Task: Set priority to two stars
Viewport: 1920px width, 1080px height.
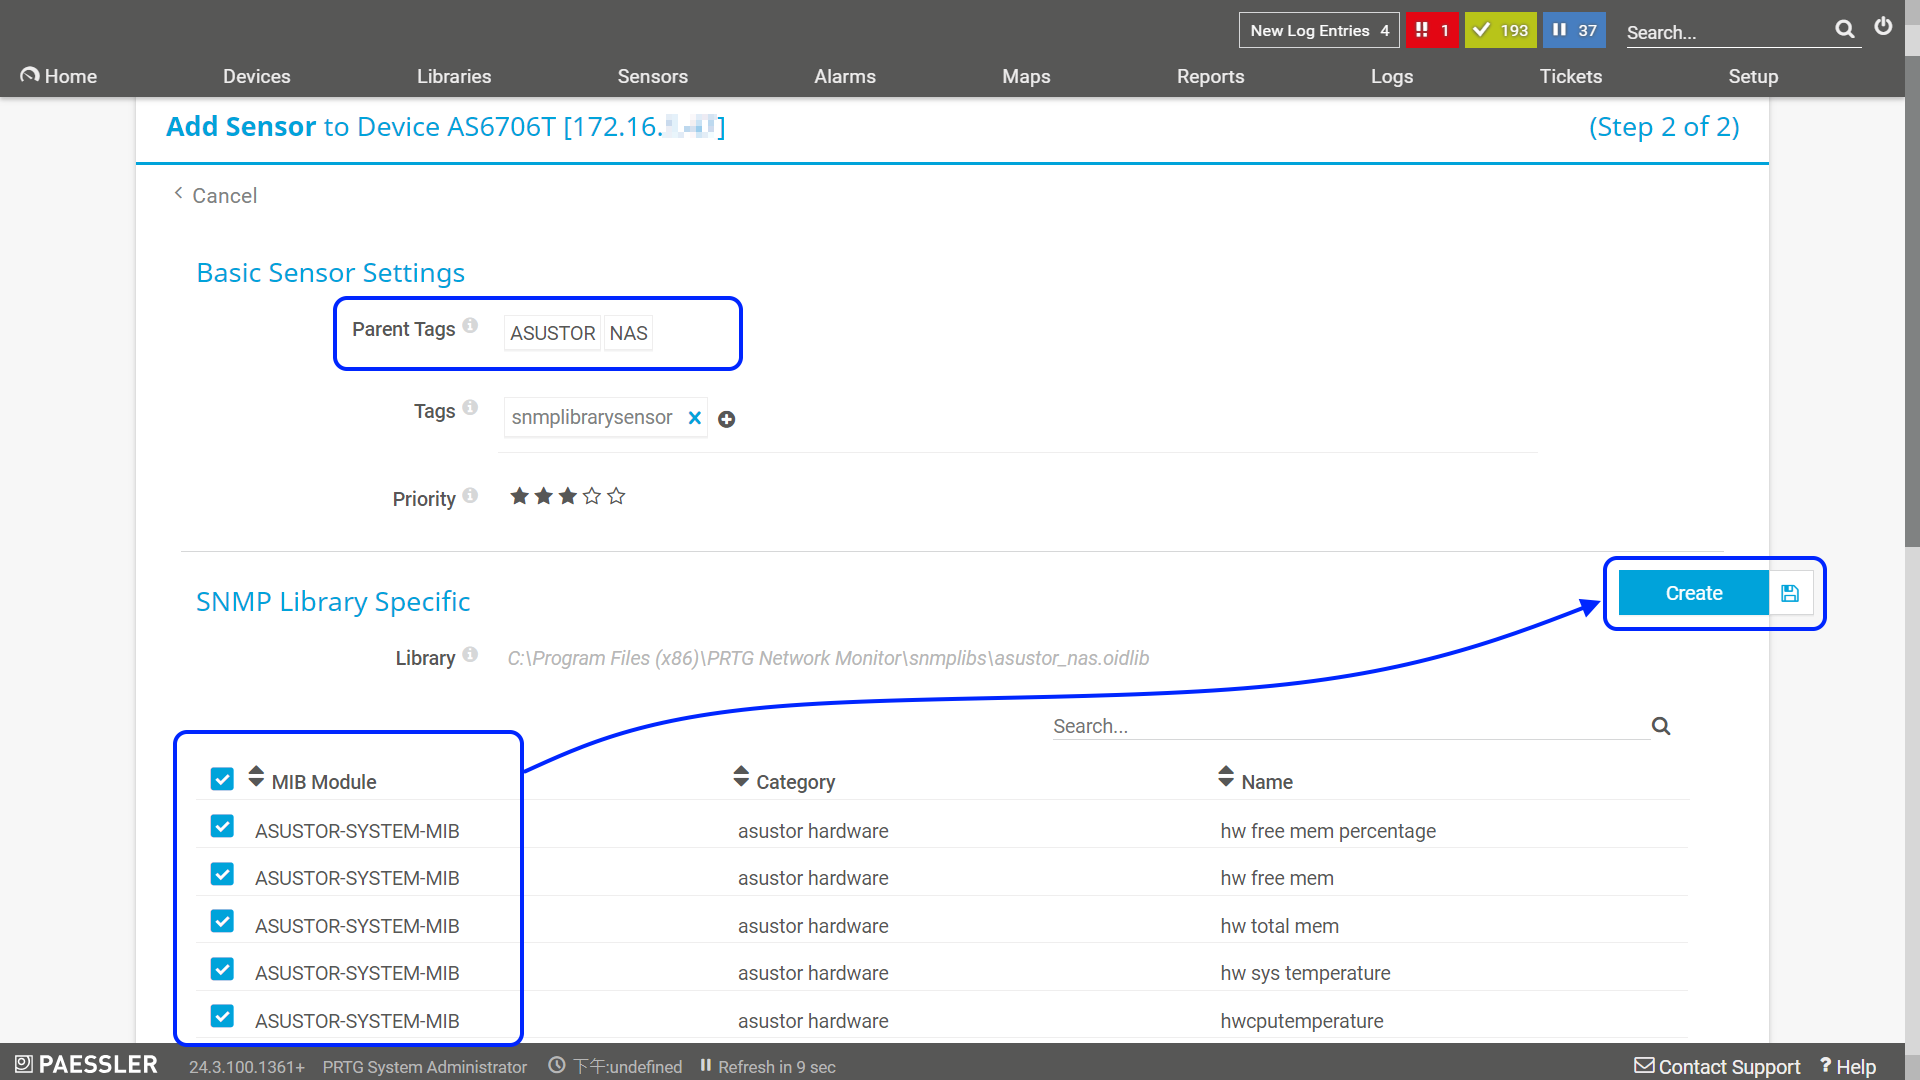Action: point(543,496)
